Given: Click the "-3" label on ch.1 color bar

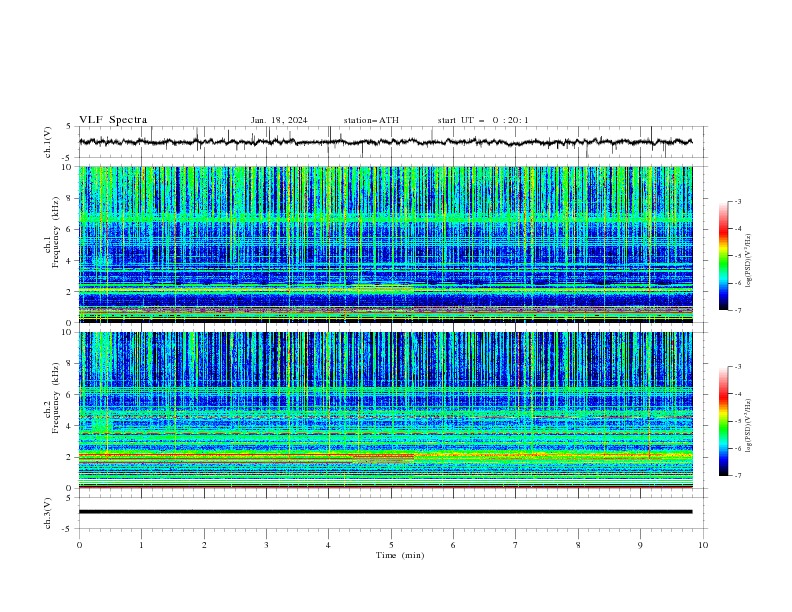Looking at the screenshot, I should tap(737, 201).
